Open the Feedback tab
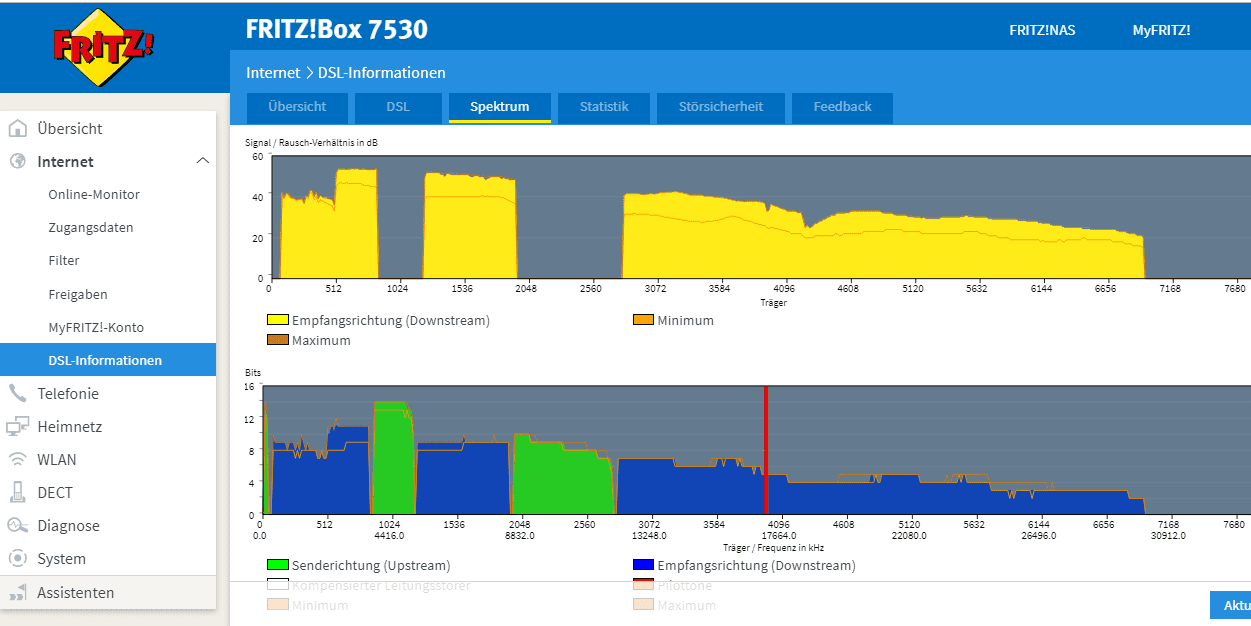 (842, 106)
